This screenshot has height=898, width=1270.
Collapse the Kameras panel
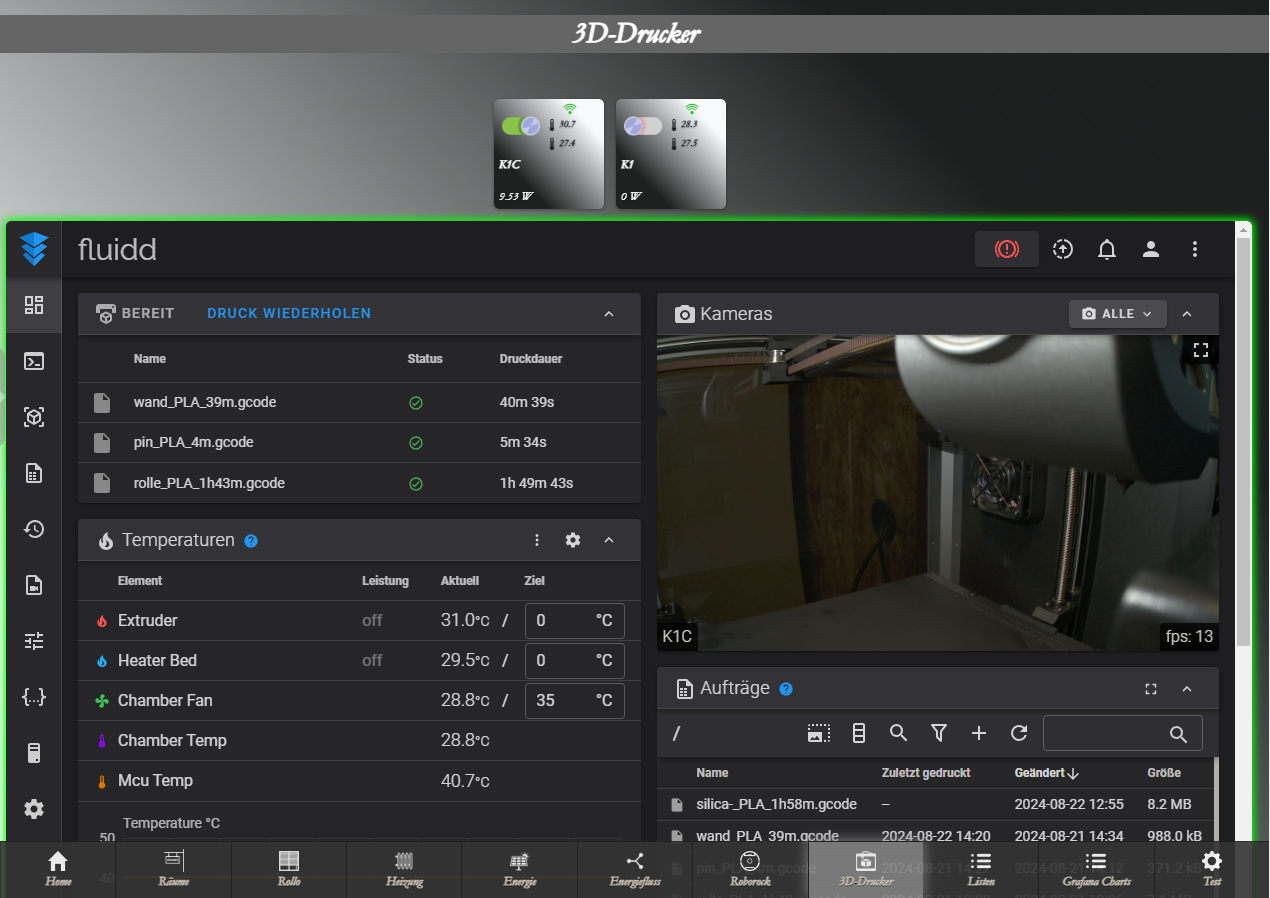tap(1187, 314)
